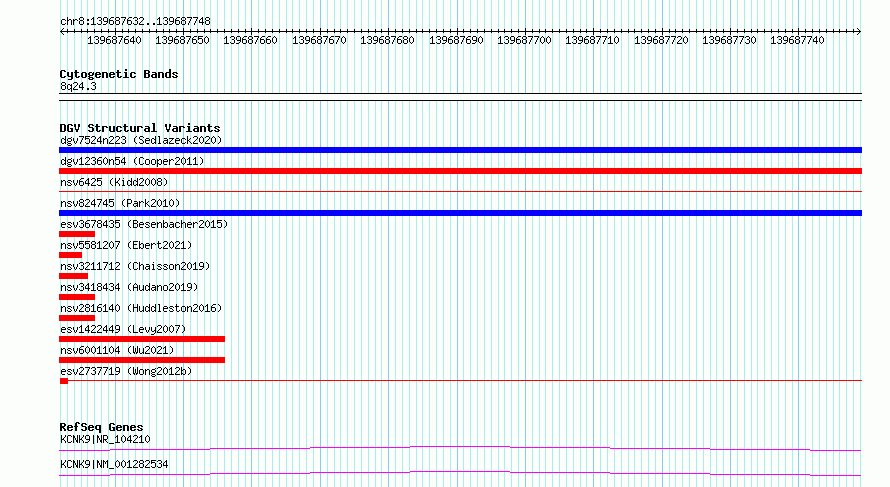This screenshot has width=890, height=487.
Task: Click the blue bar under dgv7524n223
Action: [460, 150]
